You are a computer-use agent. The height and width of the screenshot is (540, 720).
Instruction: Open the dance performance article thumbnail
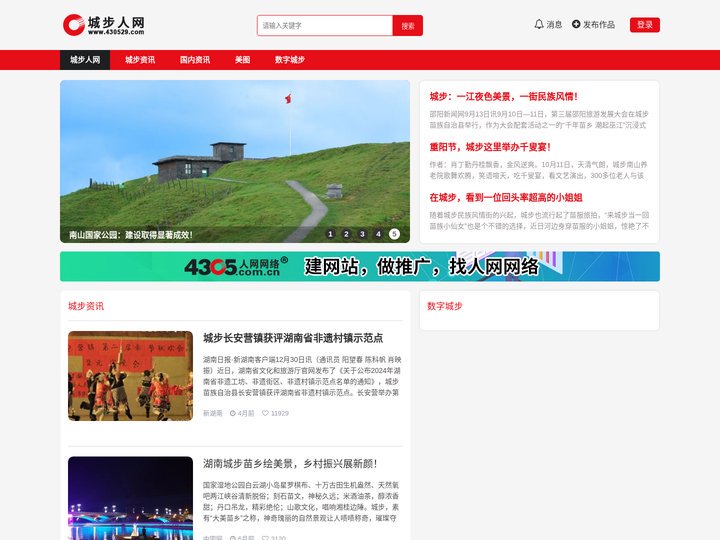130,376
